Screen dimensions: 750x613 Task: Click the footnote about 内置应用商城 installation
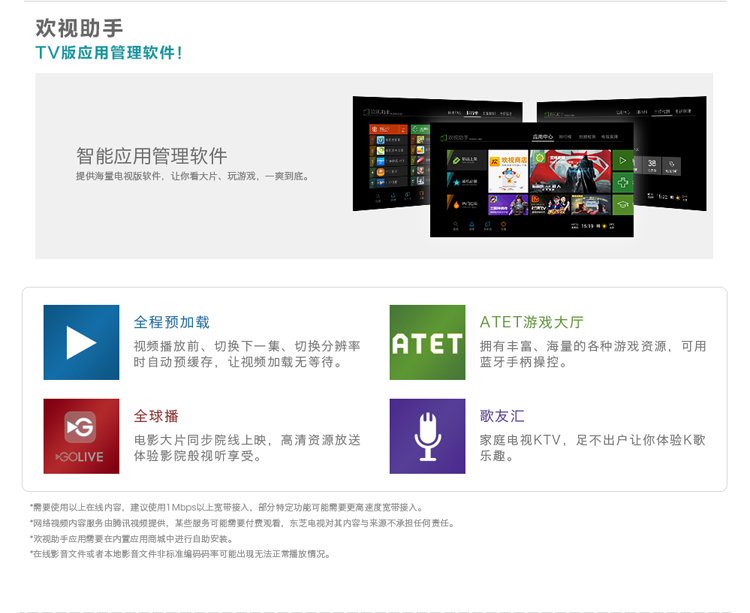coord(132,539)
